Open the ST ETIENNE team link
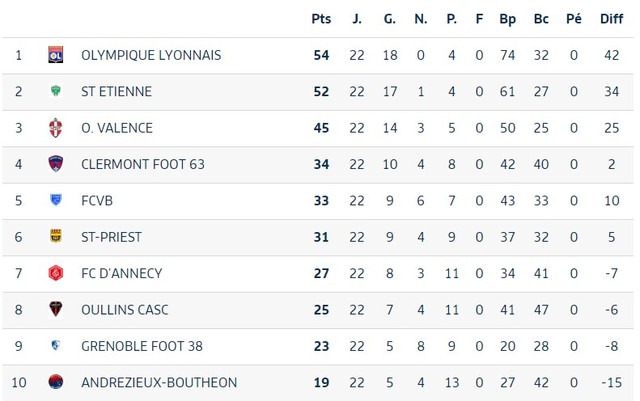Viewport: 640px width, 401px height. [116, 91]
